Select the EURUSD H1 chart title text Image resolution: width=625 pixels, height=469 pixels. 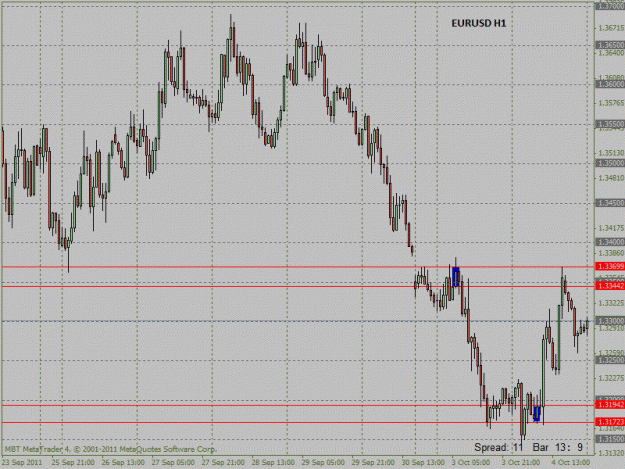pyautogui.click(x=479, y=24)
